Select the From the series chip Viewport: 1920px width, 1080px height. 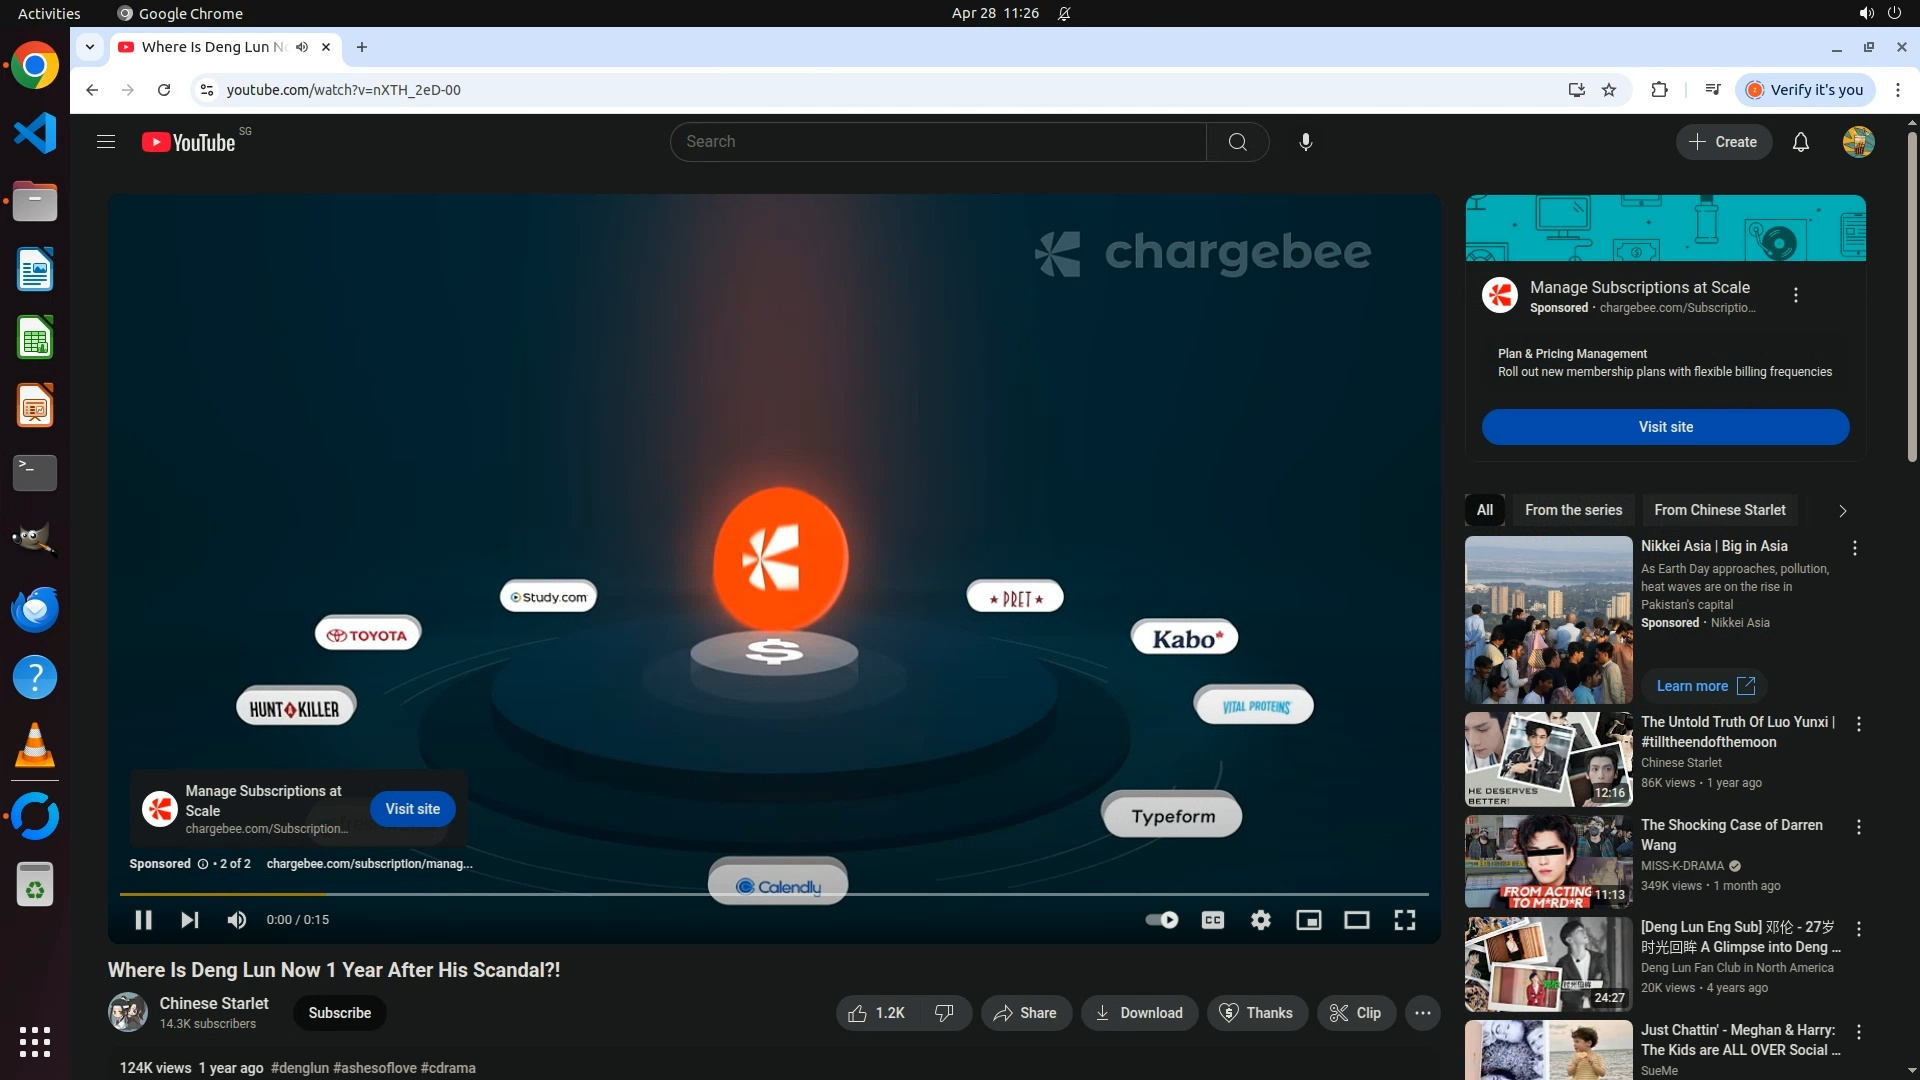click(1573, 510)
